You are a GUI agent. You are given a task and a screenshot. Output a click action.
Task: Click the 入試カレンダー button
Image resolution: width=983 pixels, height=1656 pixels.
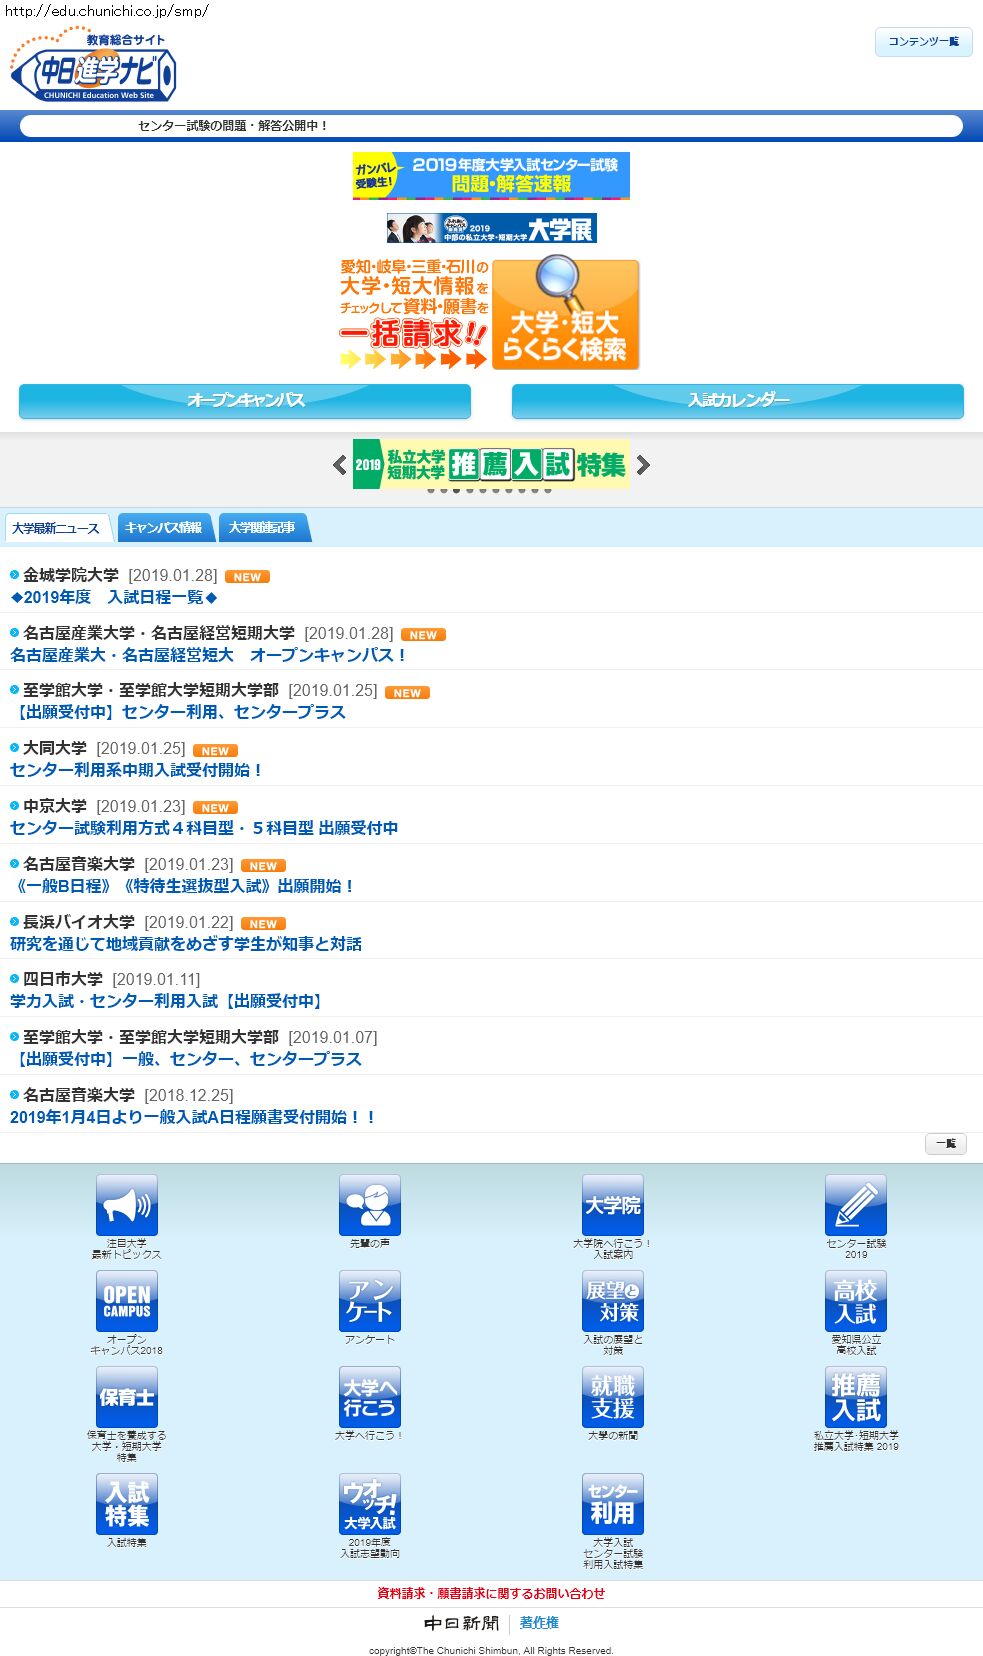point(737,400)
